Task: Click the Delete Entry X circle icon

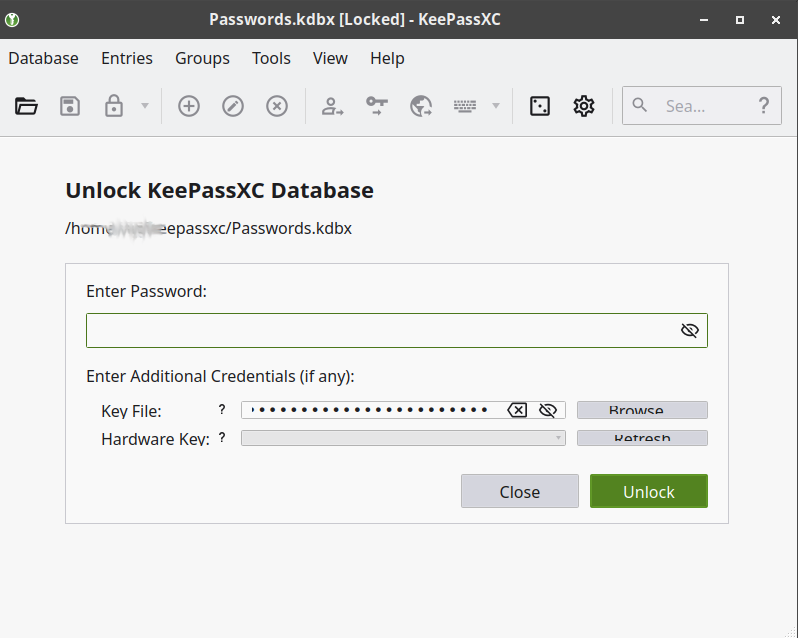Action: (x=277, y=106)
